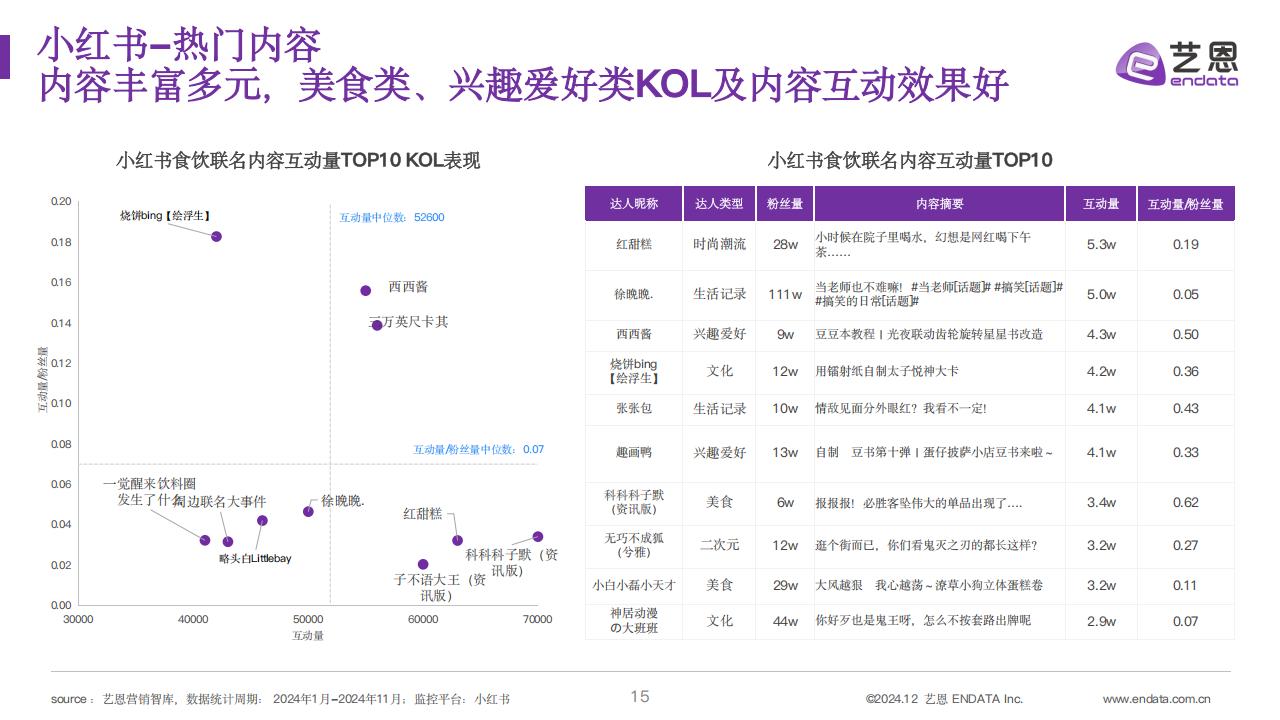Click the 达人昵称 column header
Viewport: 1280px width, 720px height.
[x=634, y=203]
